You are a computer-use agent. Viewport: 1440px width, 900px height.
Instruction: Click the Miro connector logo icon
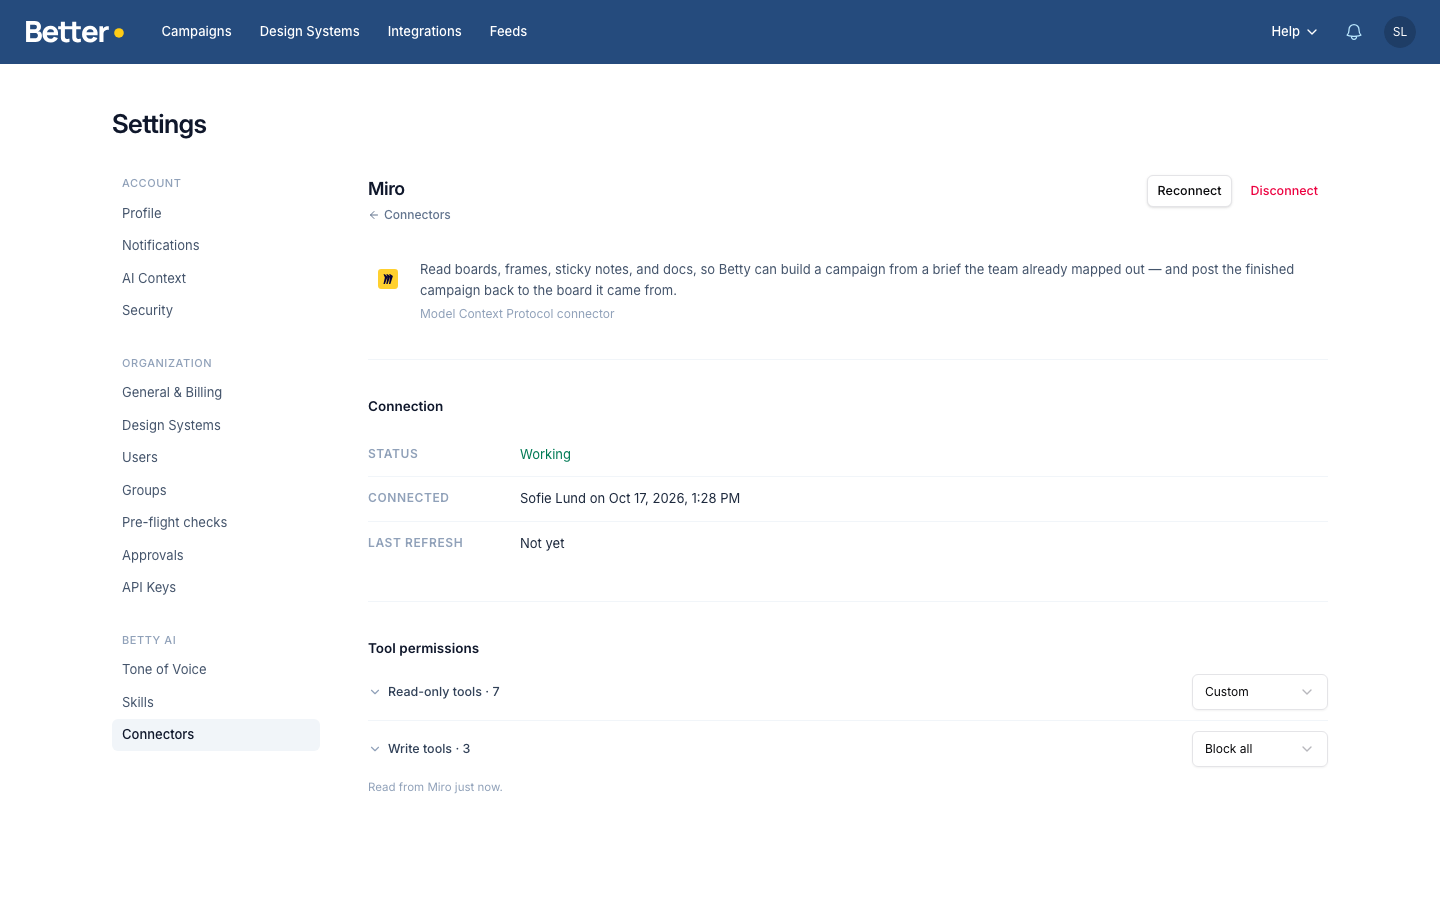388,279
